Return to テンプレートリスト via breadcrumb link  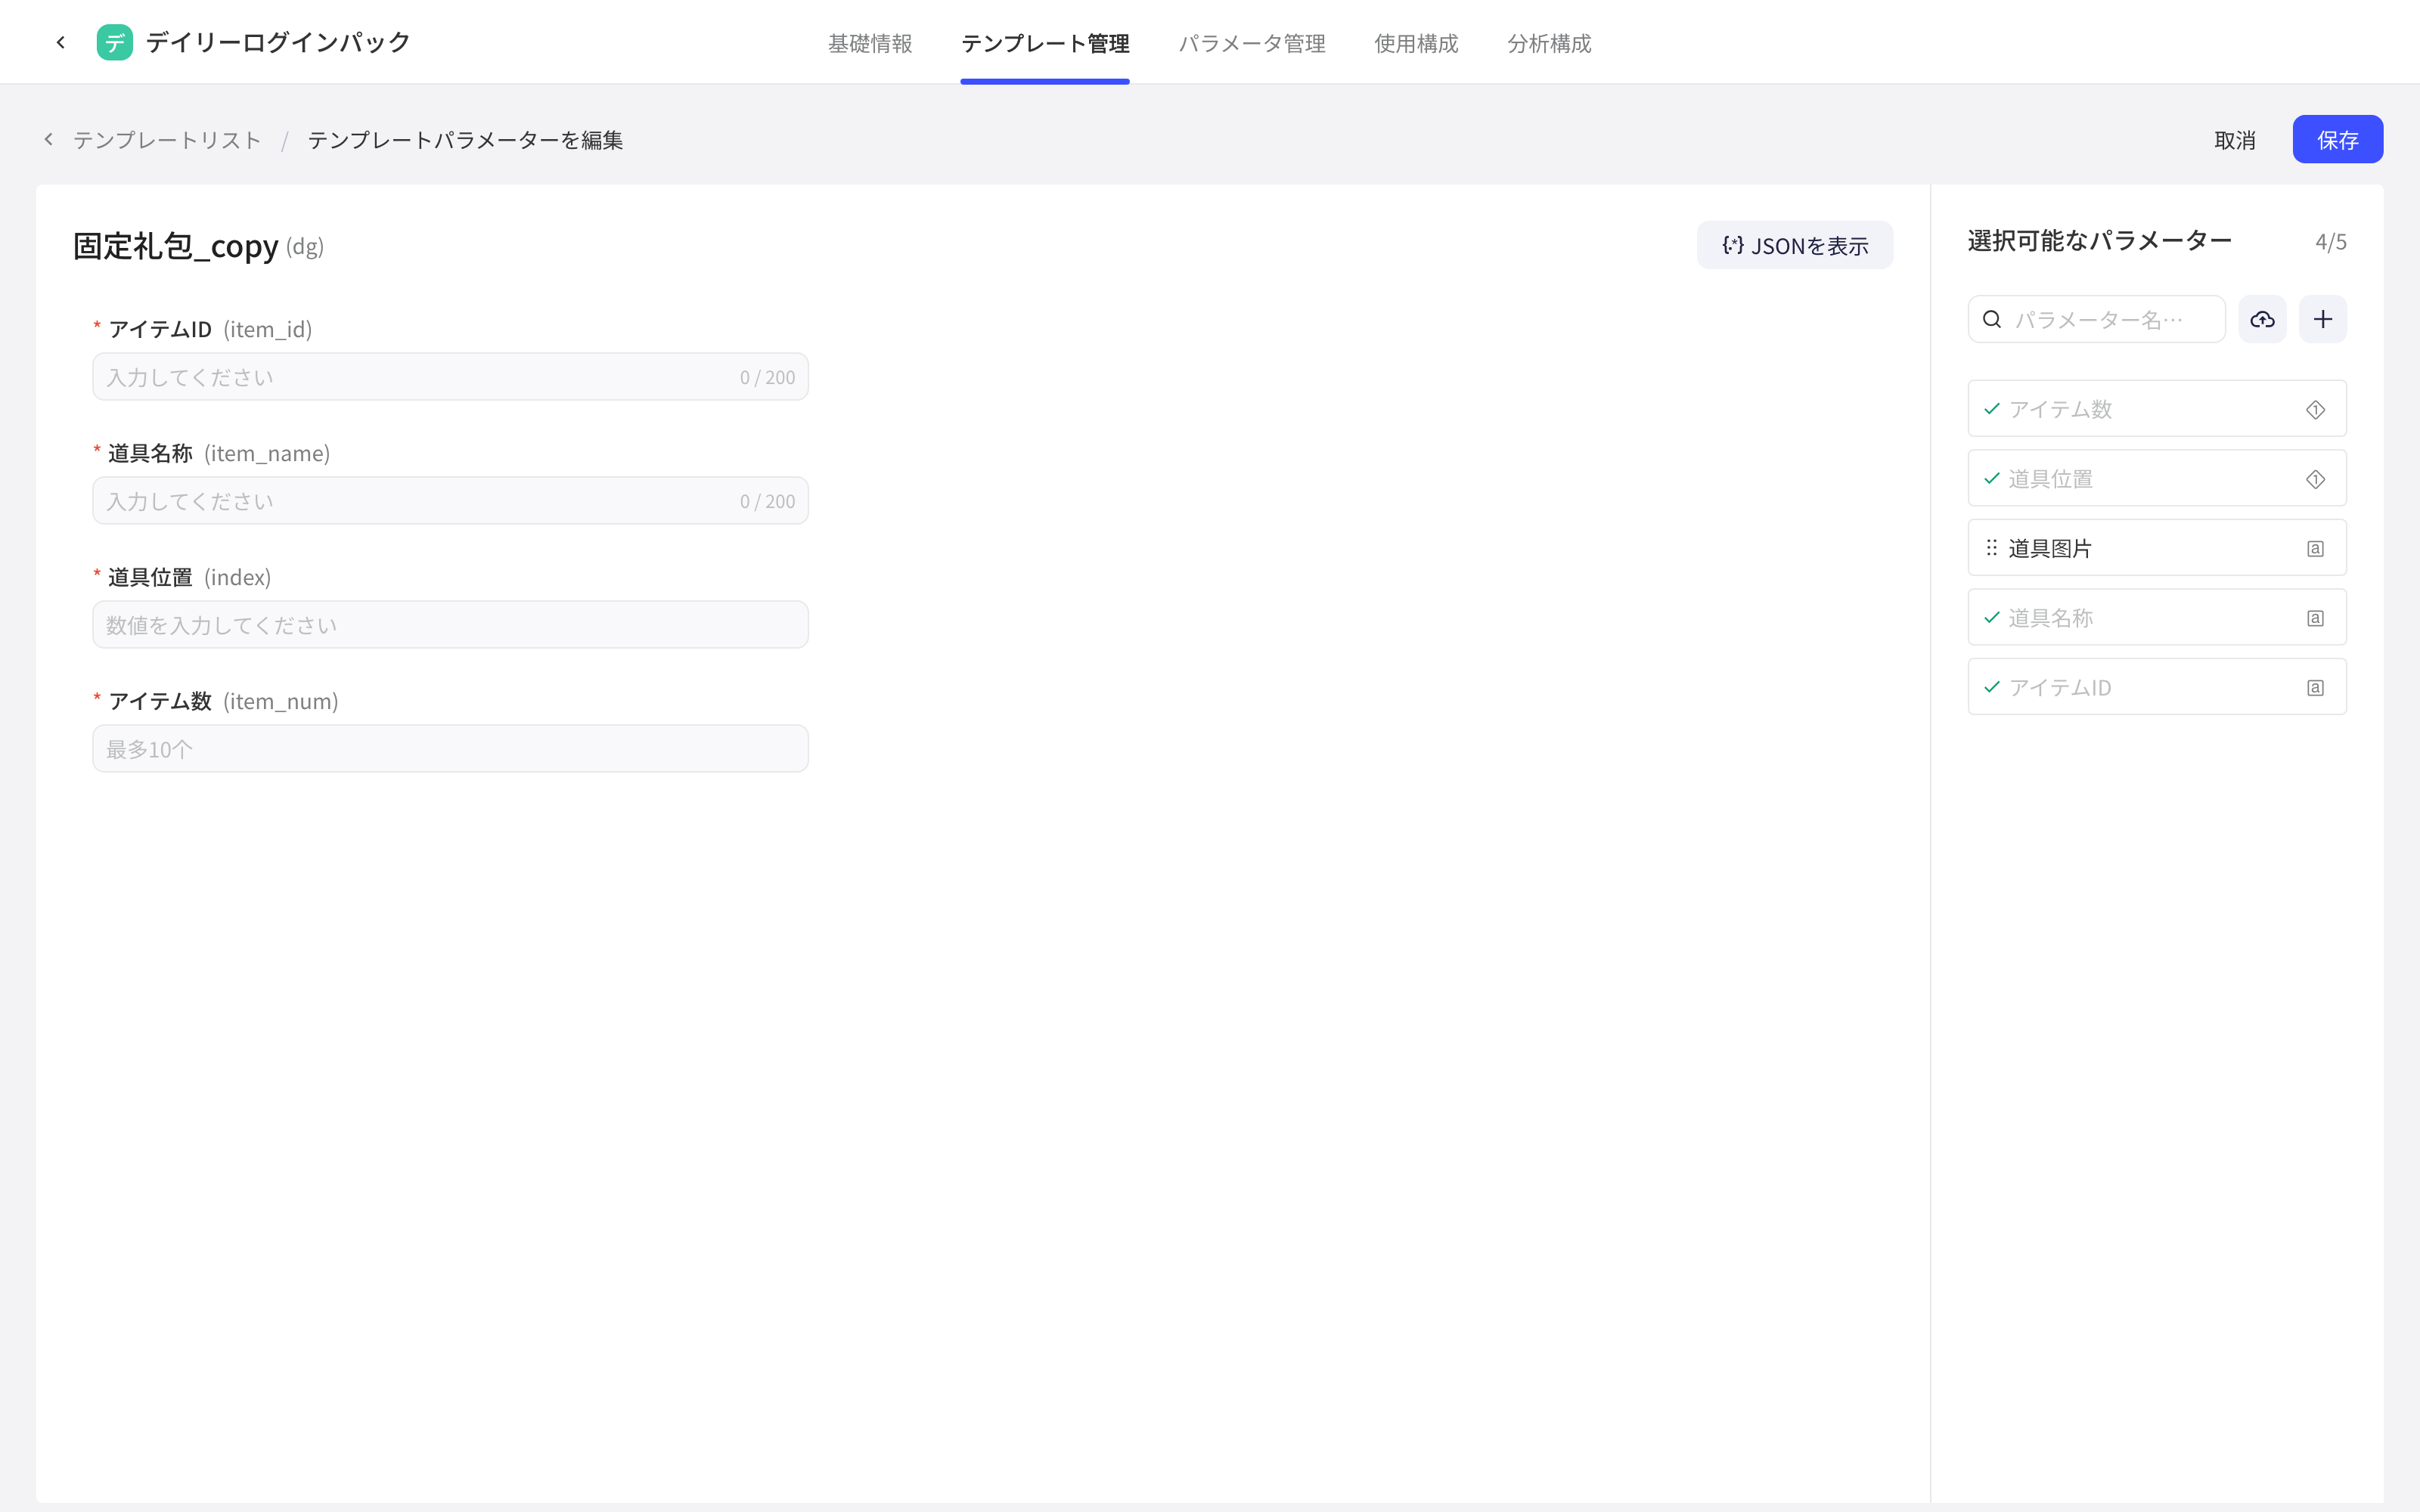point(167,140)
